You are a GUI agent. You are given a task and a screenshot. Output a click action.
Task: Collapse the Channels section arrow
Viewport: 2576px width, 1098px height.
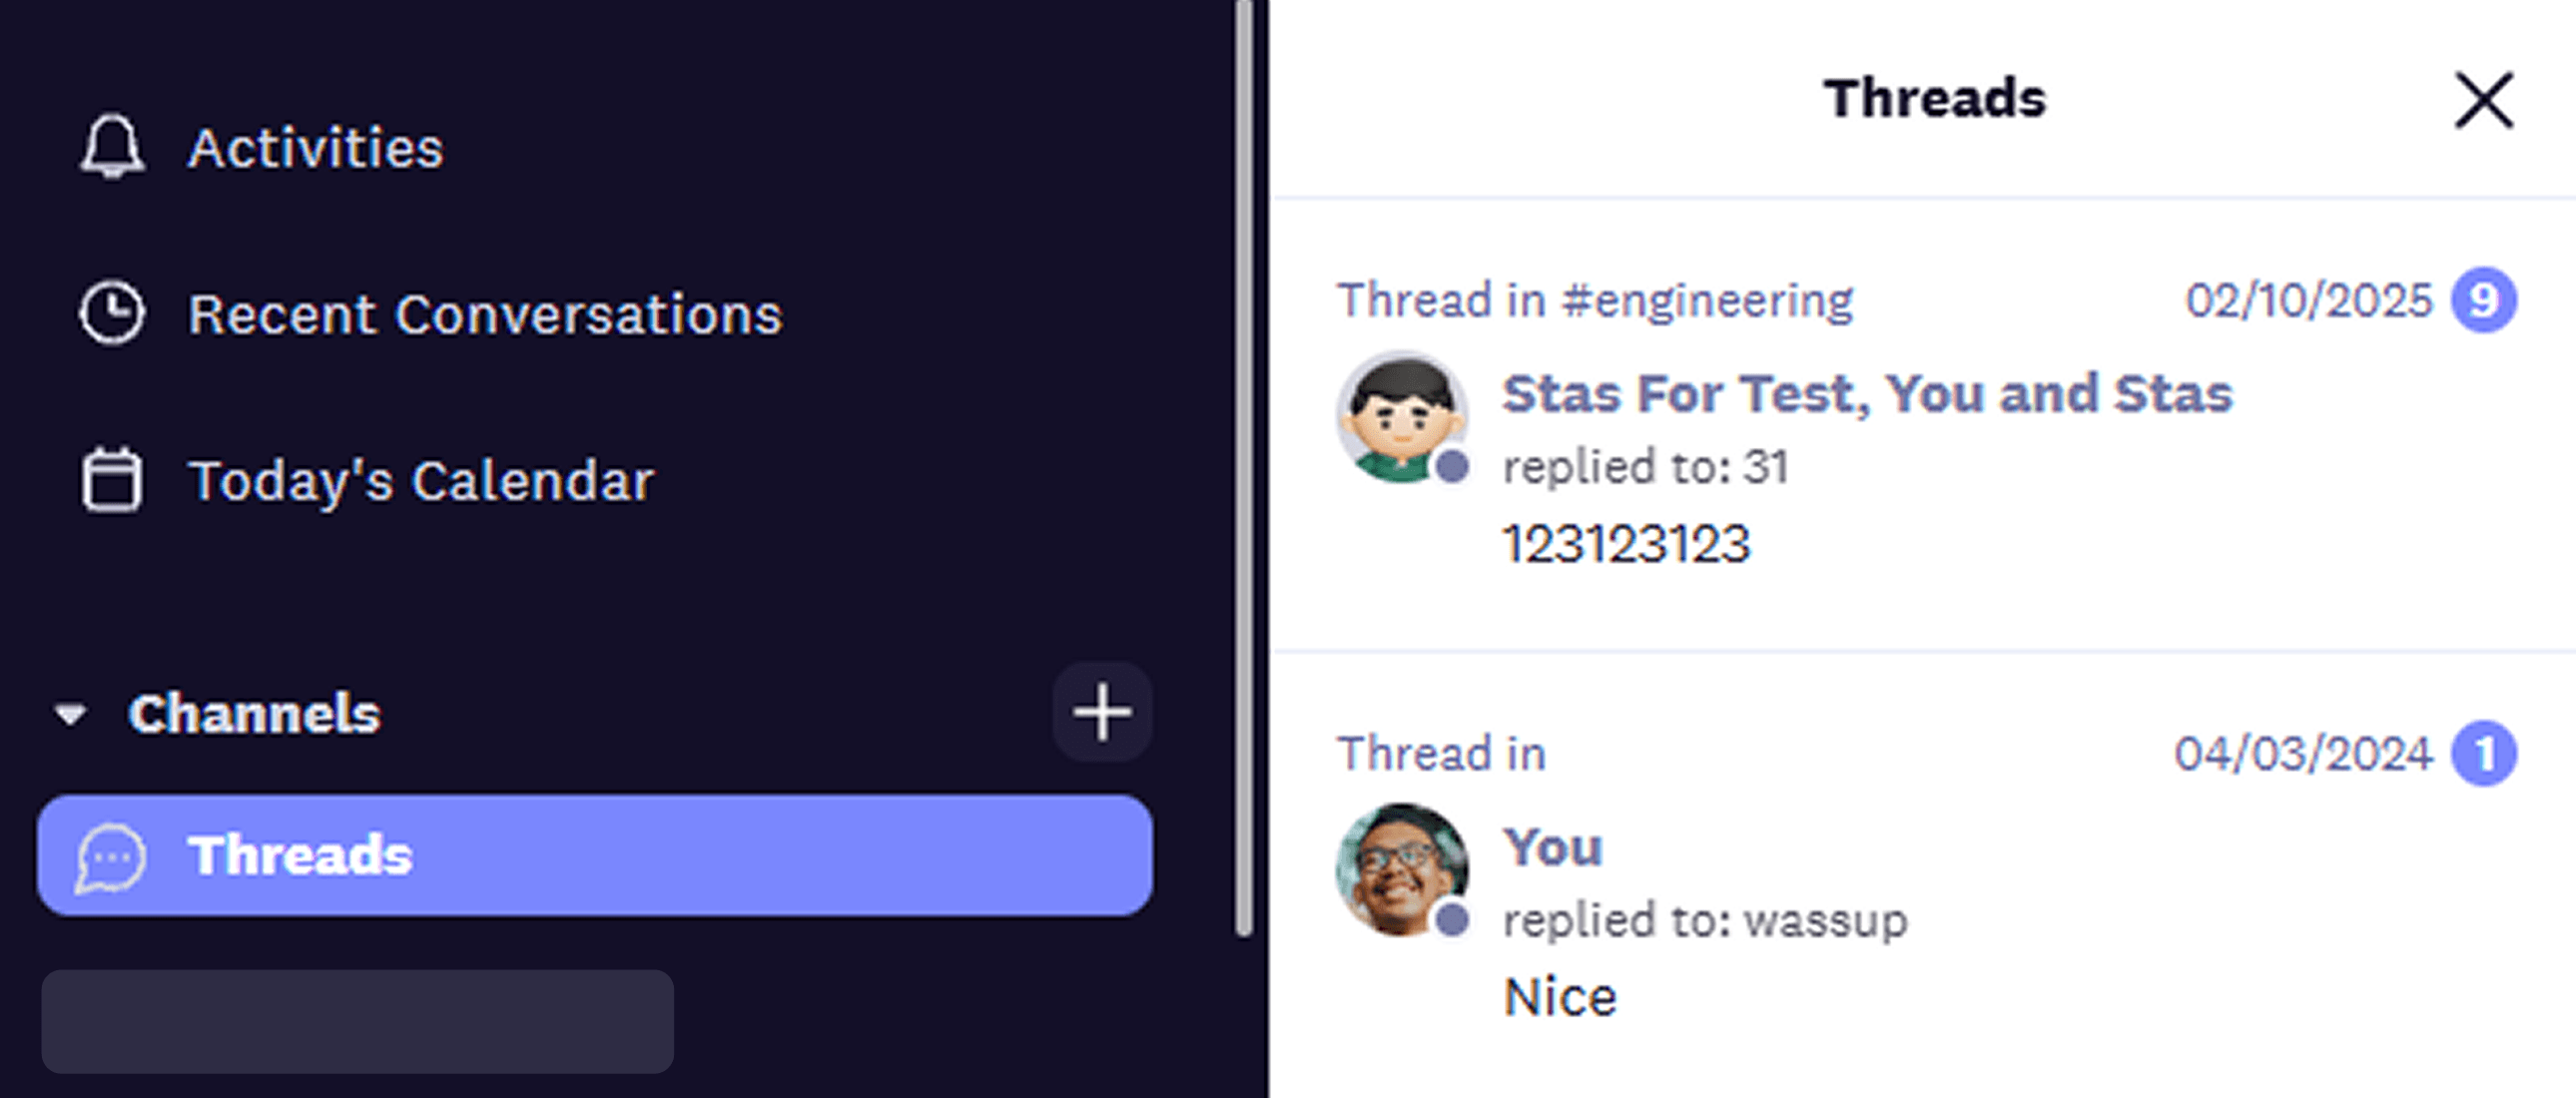[x=71, y=714]
